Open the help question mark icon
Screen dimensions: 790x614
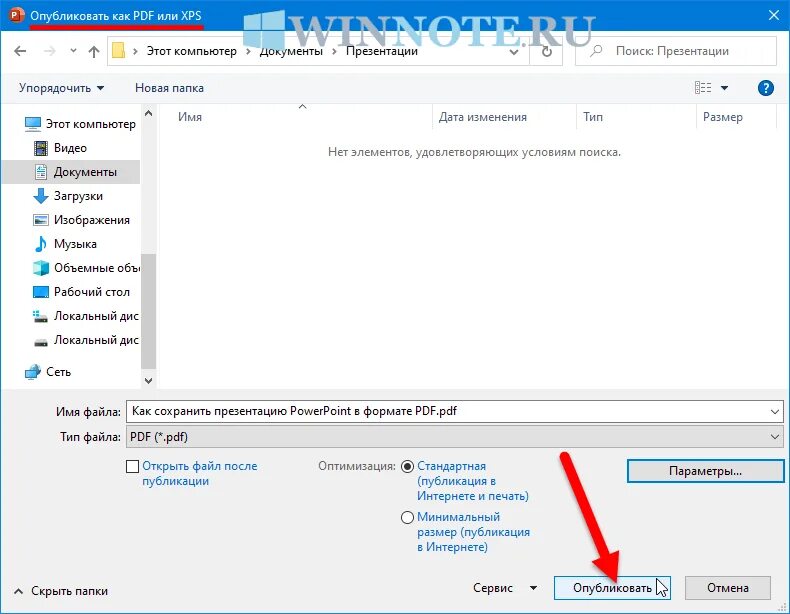coord(766,88)
